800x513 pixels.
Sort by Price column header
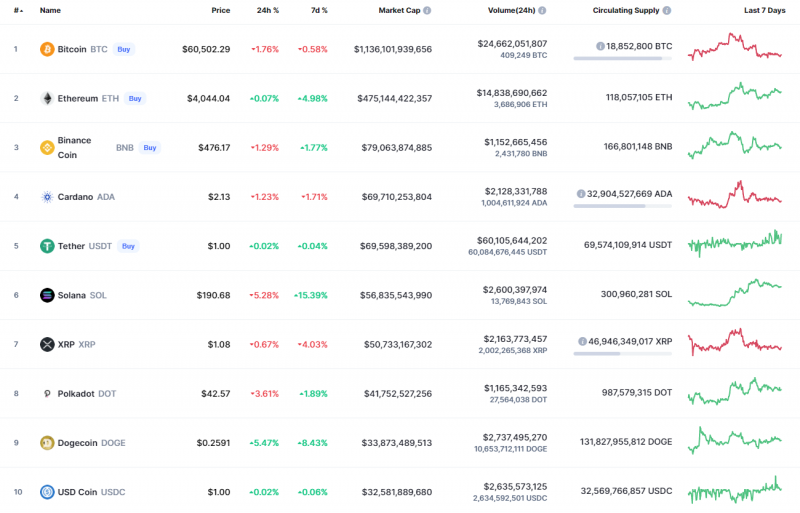point(221,10)
